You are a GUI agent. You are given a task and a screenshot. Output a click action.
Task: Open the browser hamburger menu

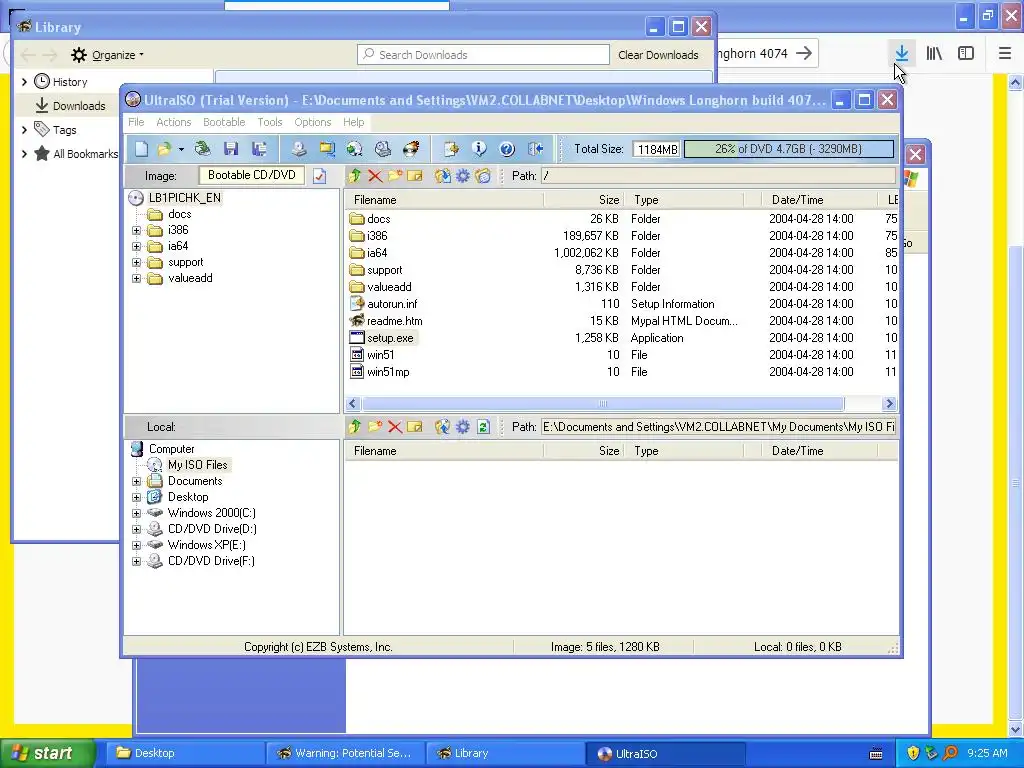click(1005, 54)
